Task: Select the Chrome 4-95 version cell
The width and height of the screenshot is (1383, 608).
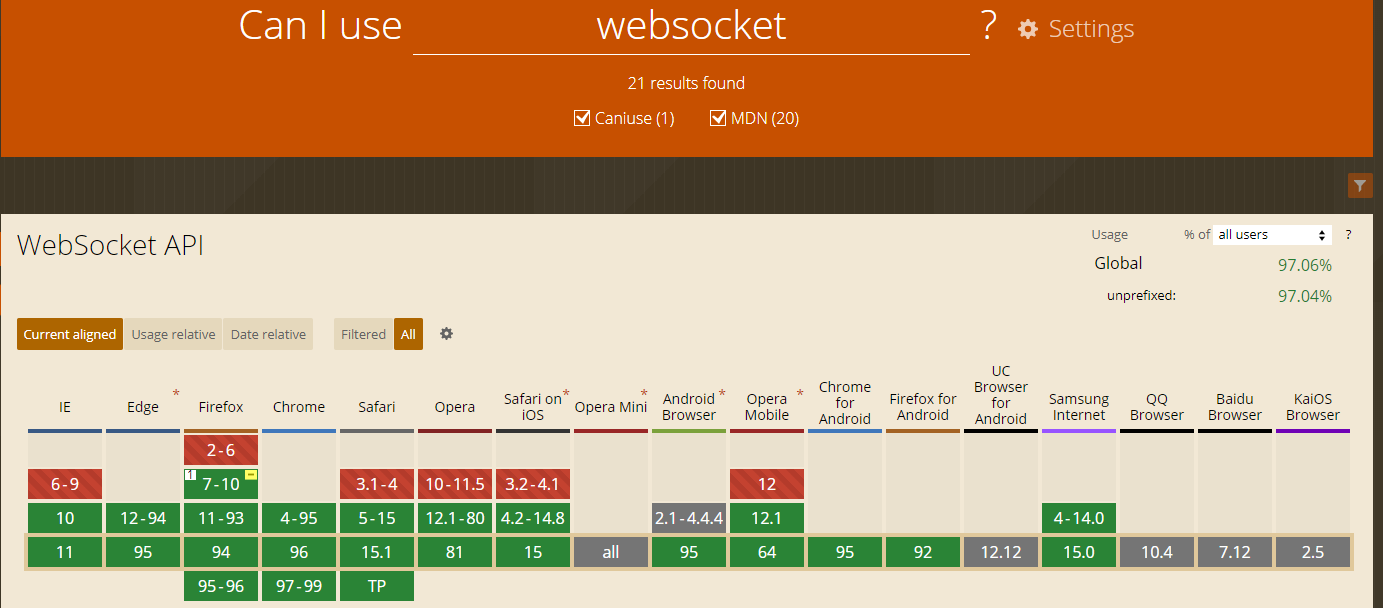Action: pyautogui.click(x=299, y=518)
